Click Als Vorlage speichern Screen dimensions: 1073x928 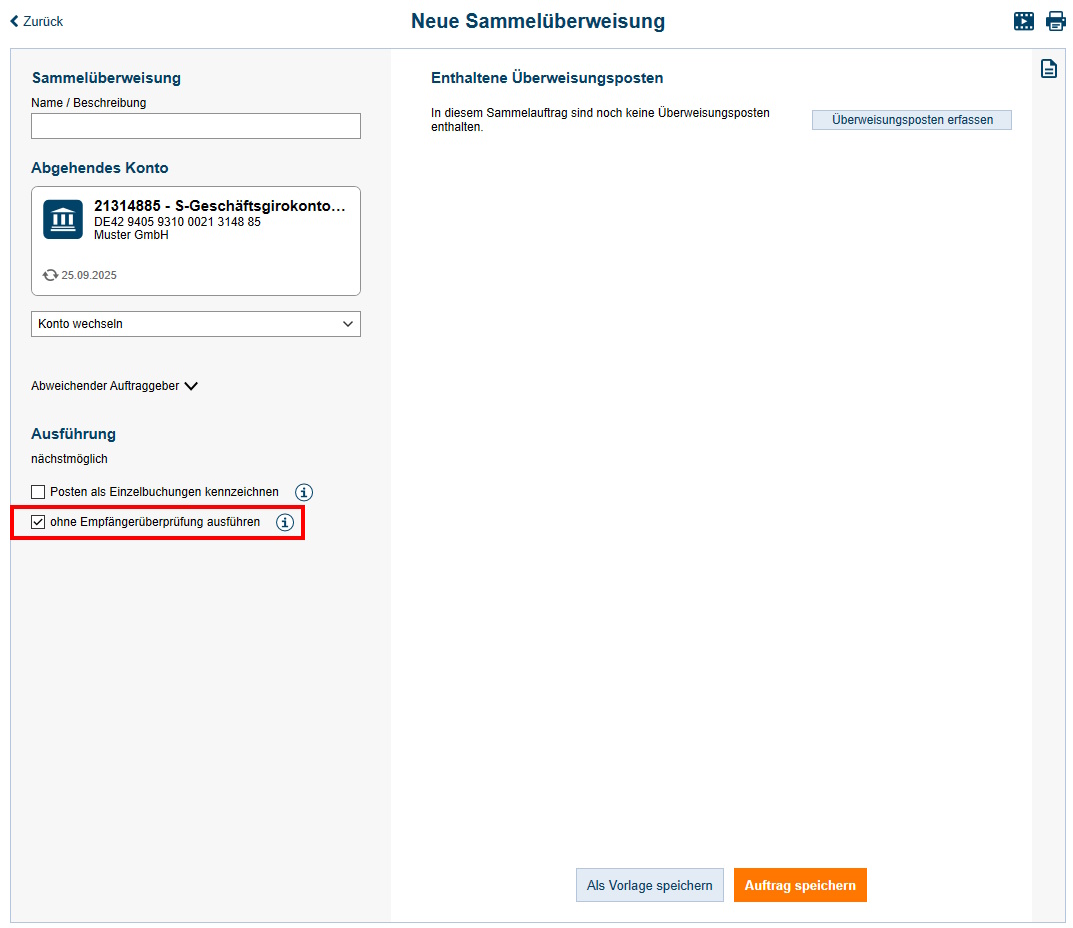click(x=649, y=885)
